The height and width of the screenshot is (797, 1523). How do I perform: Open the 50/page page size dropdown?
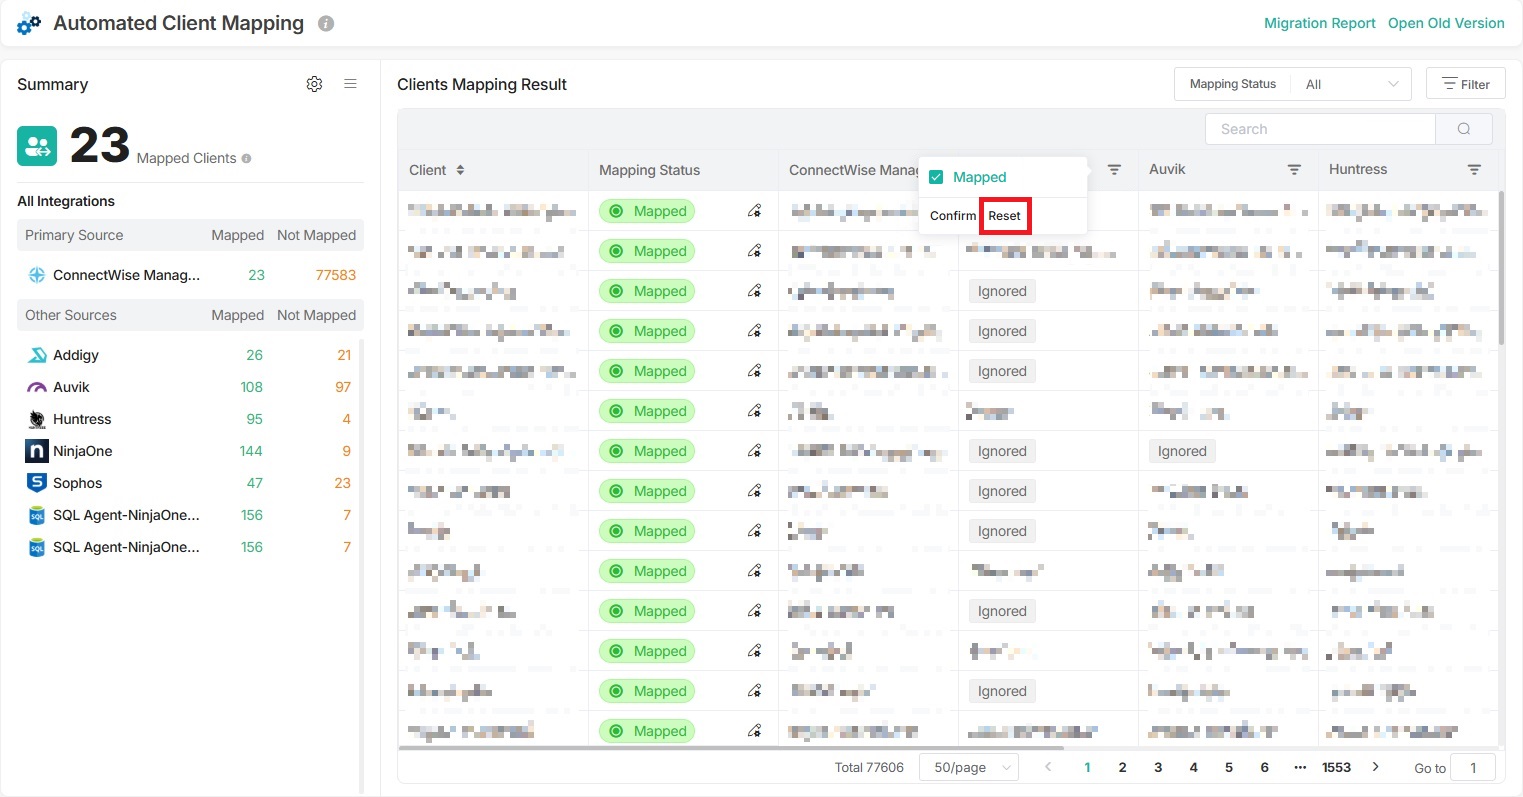[967, 767]
